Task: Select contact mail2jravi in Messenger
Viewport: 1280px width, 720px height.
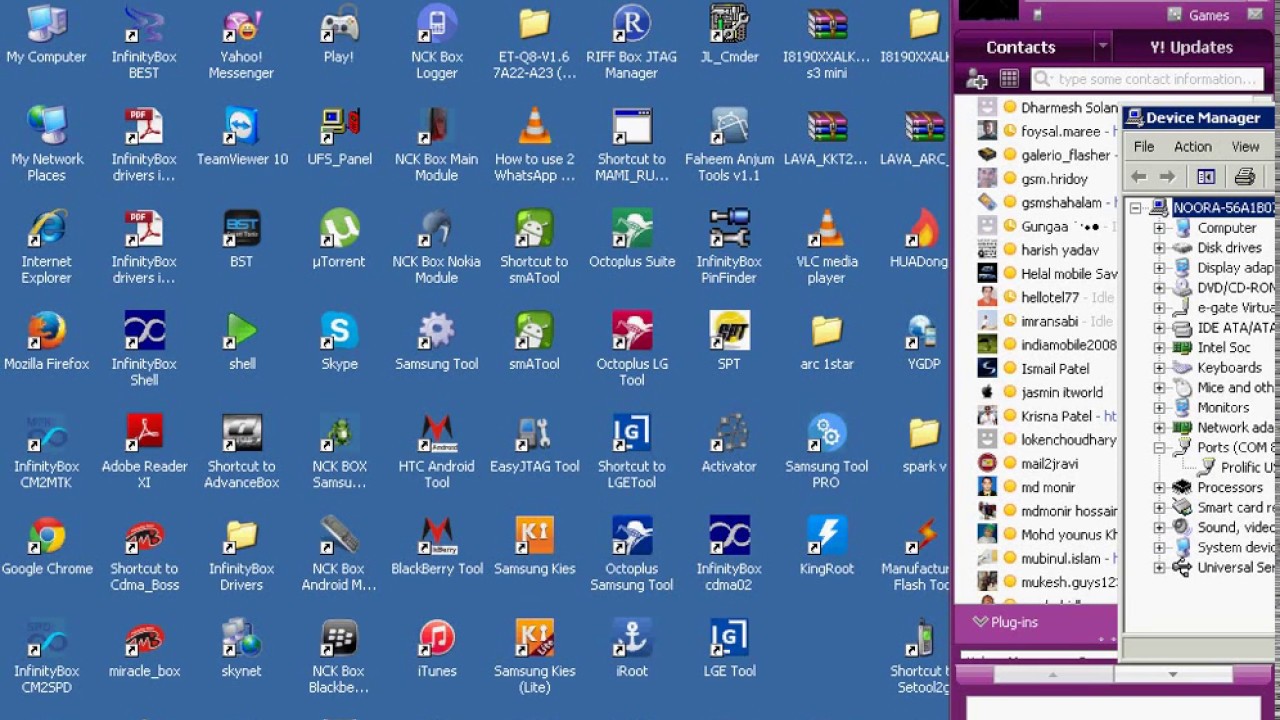Action: 1048,464
